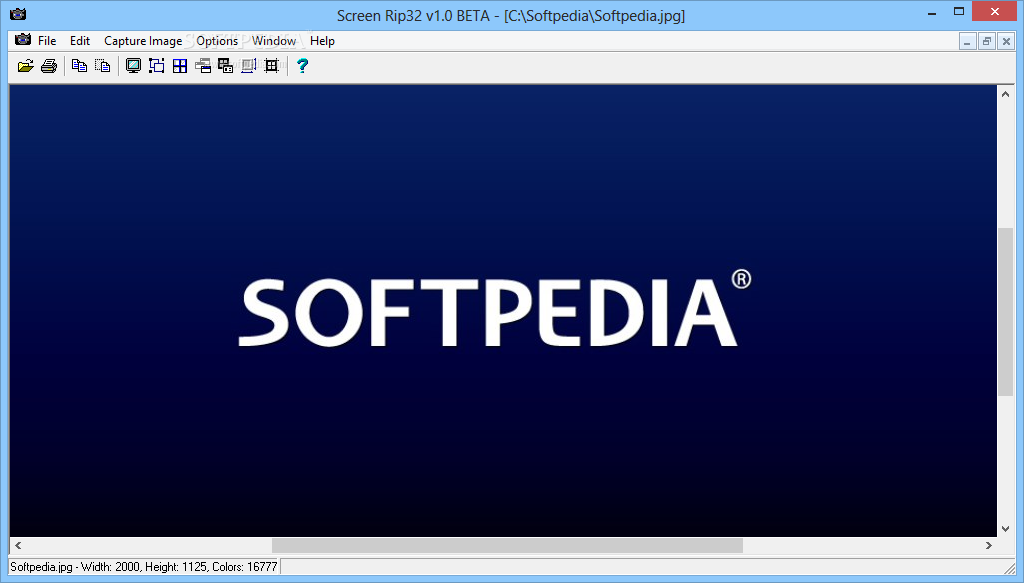Close the Softpedia.jpg document window
The width and height of the screenshot is (1024, 583).
click(1006, 42)
